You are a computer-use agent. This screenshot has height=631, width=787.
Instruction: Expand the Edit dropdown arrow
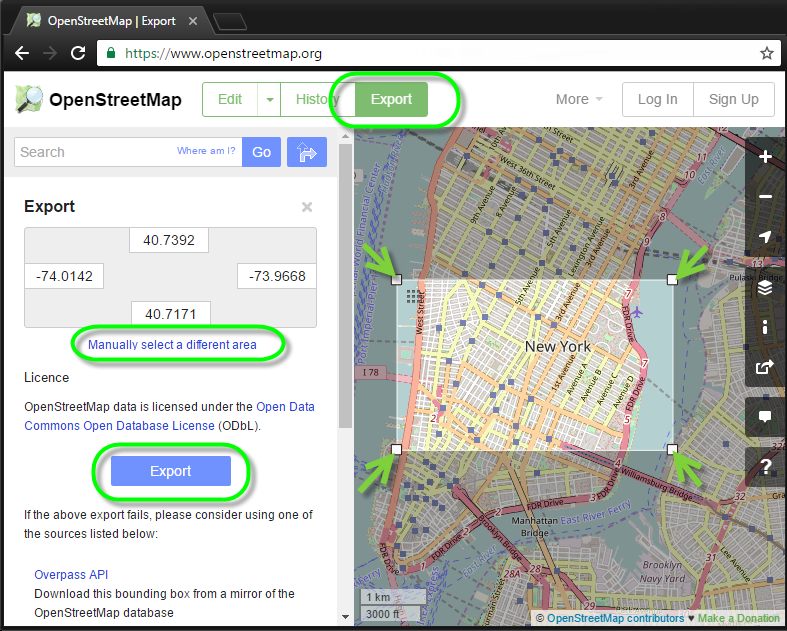point(270,99)
